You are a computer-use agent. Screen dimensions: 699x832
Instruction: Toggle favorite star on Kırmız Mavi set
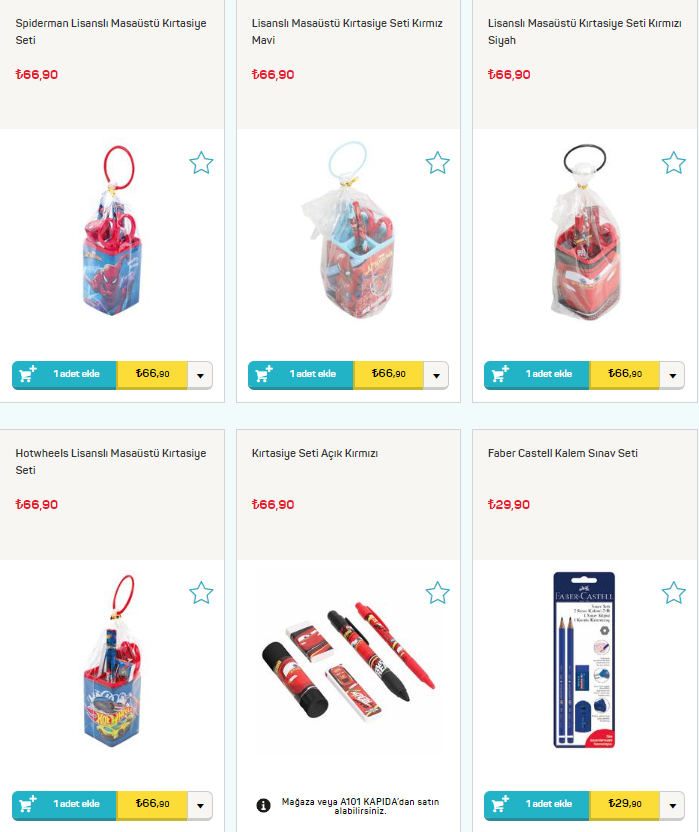tap(437, 163)
